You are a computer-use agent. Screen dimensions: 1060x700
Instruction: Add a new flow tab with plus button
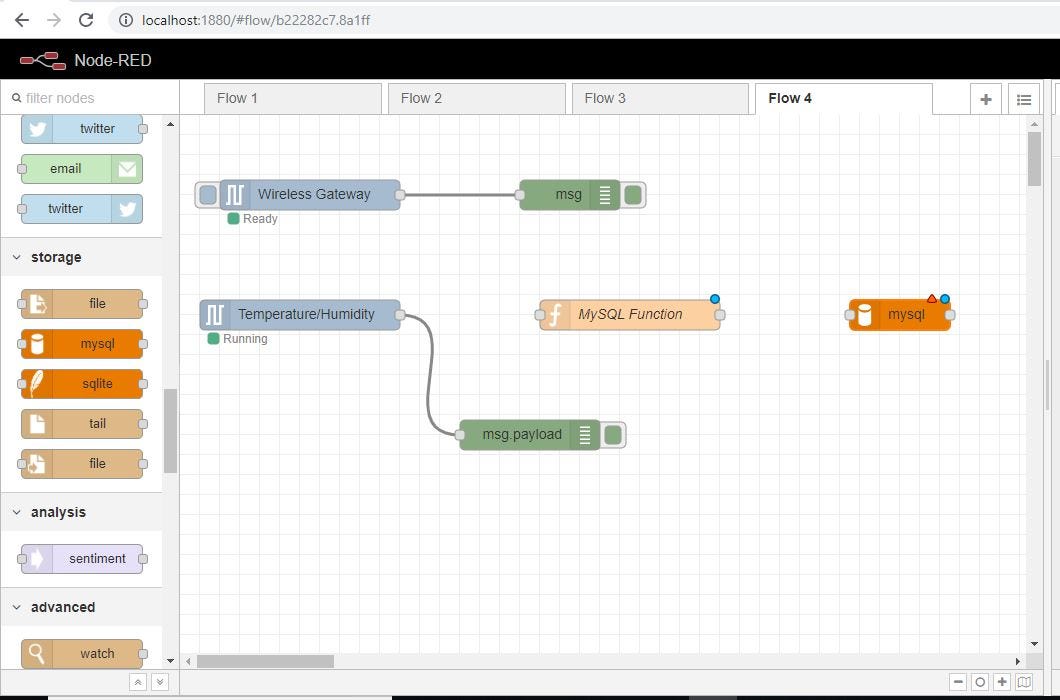(986, 99)
